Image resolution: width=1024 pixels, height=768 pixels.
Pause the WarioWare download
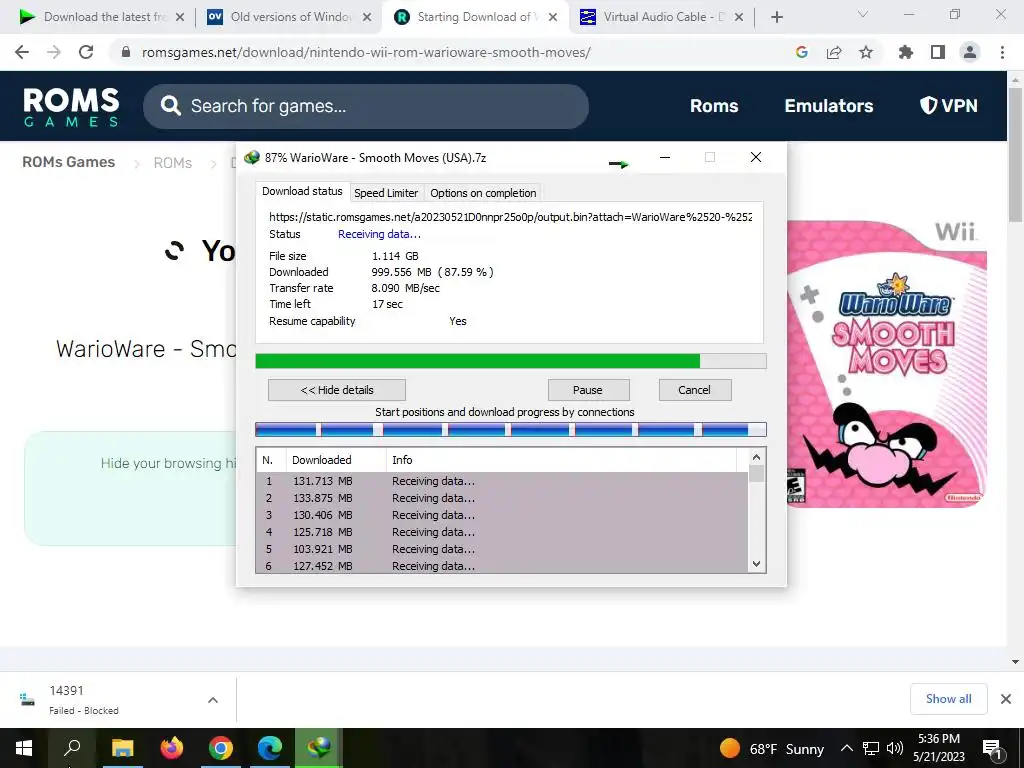pyautogui.click(x=588, y=390)
